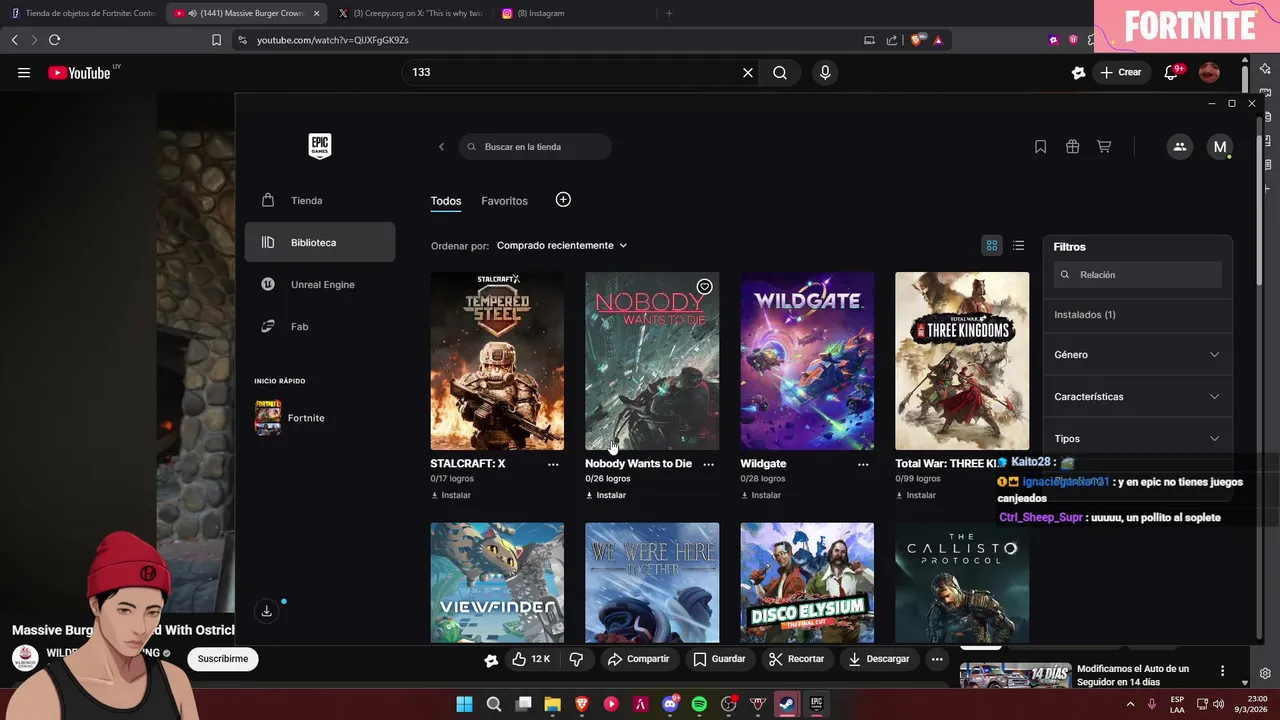Switch to Todos tab
The image size is (1280, 720).
click(x=446, y=201)
